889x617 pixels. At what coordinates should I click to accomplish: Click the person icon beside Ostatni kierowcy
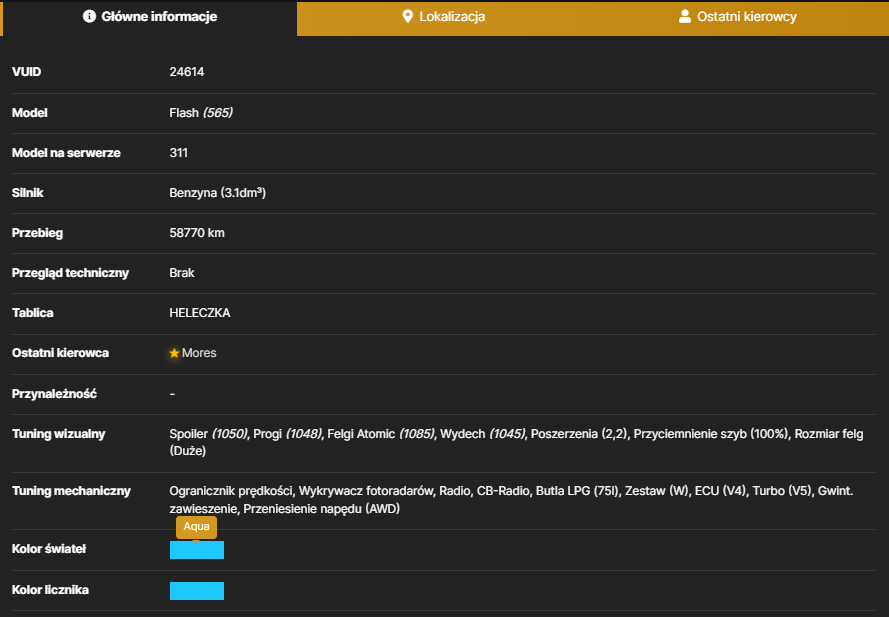(685, 16)
